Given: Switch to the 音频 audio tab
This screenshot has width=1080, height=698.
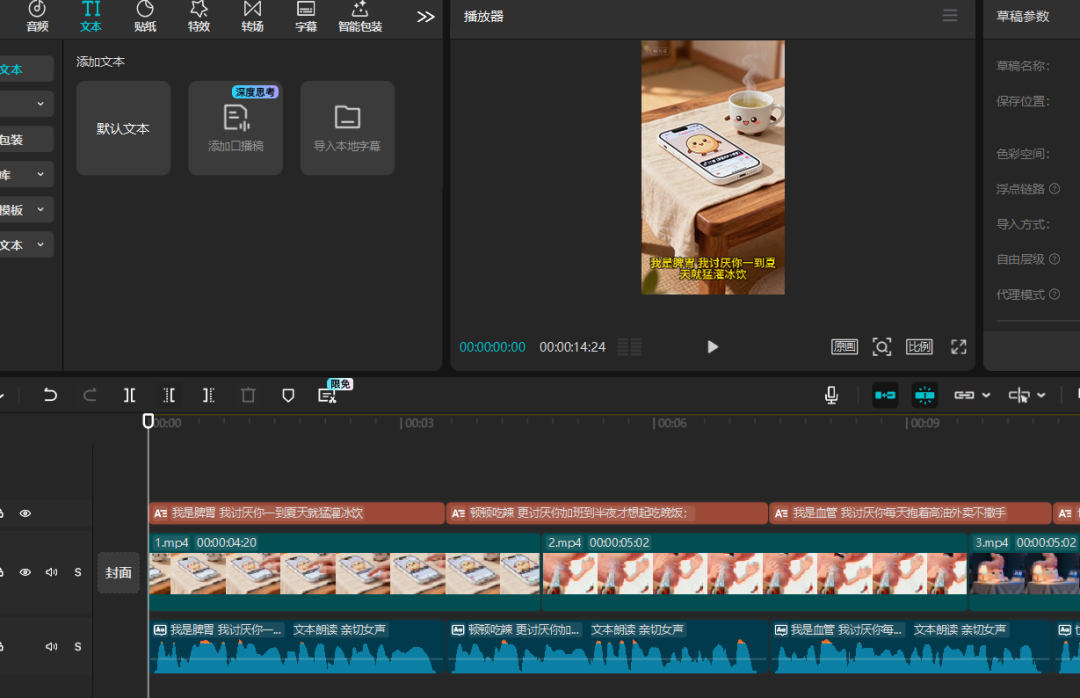Looking at the screenshot, I should coord(37,16).
